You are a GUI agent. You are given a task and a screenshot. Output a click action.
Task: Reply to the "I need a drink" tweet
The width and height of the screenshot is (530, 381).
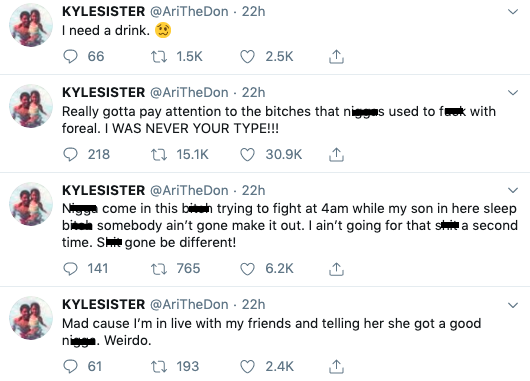[x=70, y=56]
